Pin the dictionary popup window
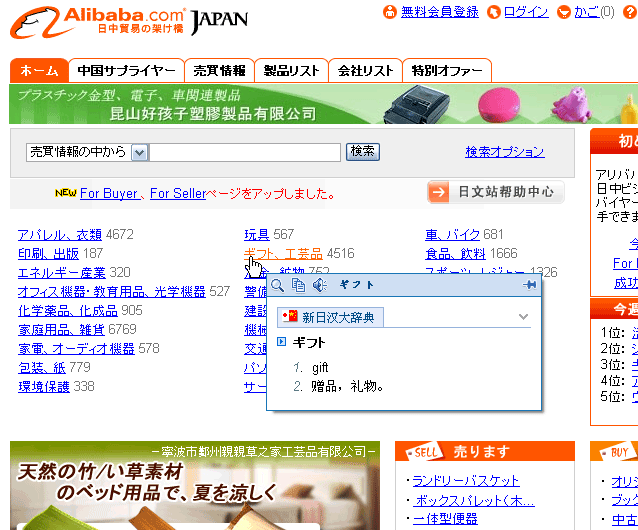 529,286
